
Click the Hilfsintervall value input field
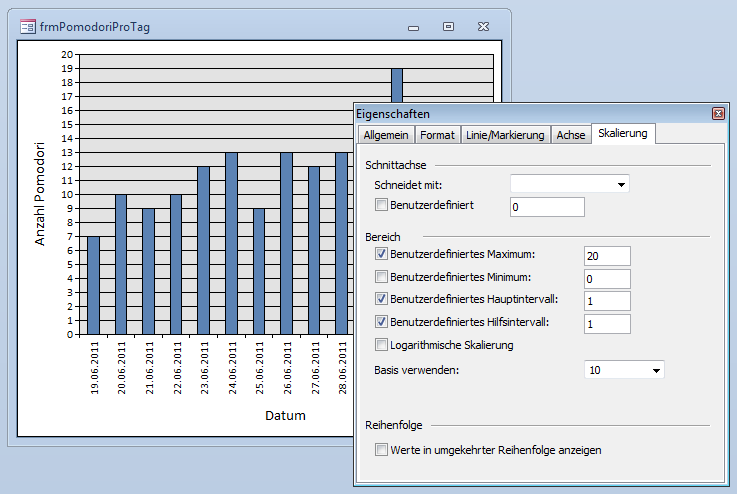(607, 323)
